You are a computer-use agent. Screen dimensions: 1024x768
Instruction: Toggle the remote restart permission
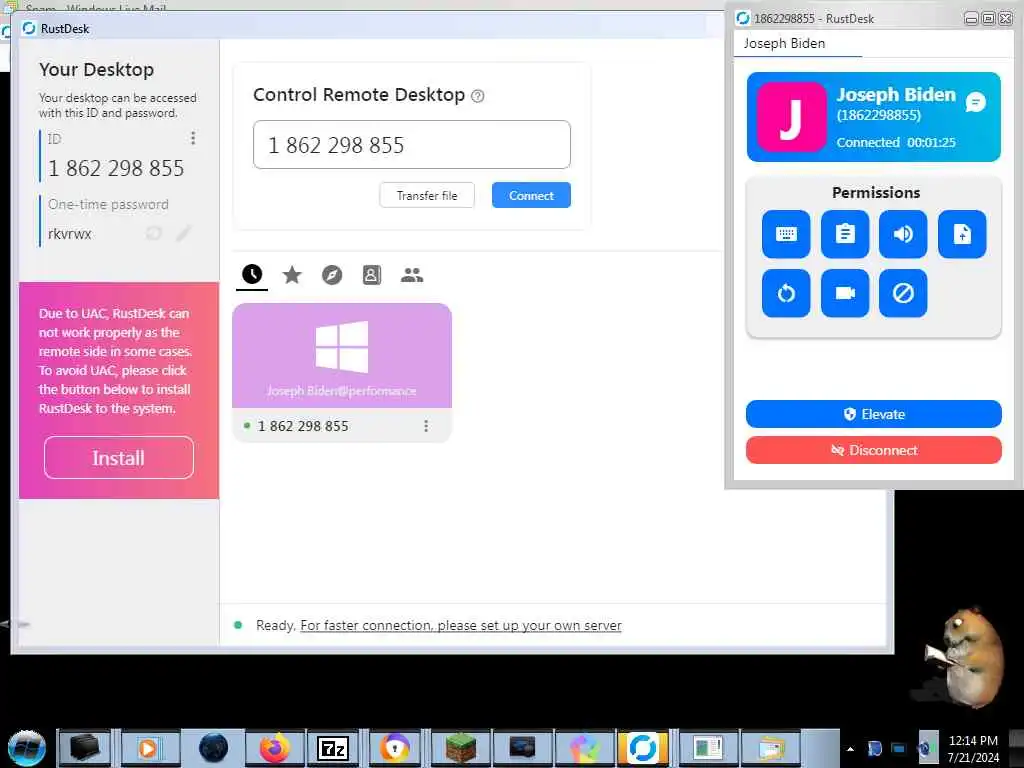[x=786, y=293]
